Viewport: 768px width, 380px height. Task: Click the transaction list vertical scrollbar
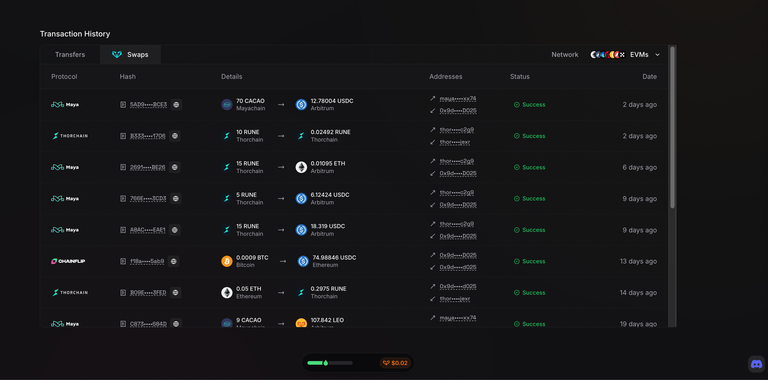click(672, 127)
